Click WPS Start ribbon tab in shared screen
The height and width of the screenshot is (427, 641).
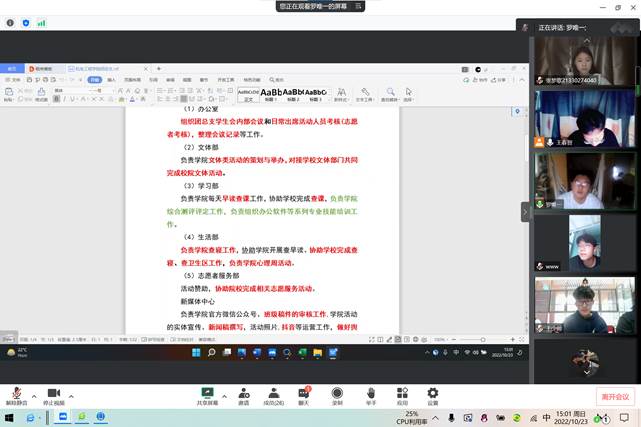pos(95,80)
